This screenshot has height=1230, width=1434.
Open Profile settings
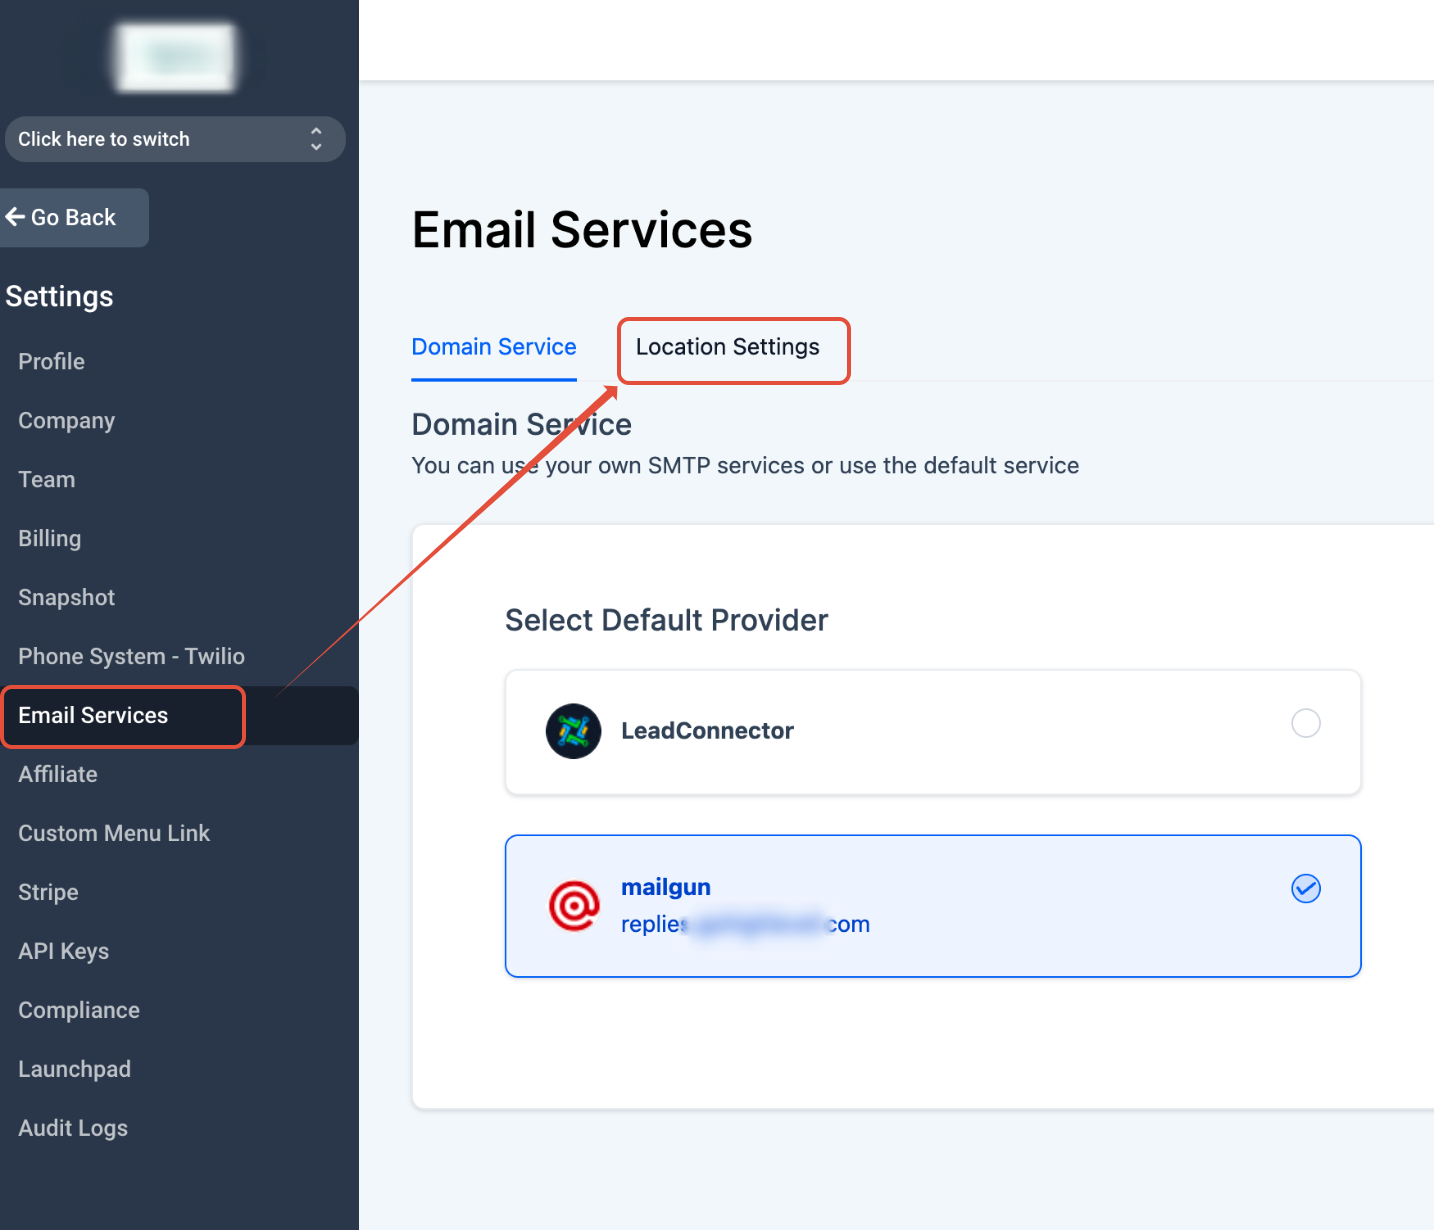tap(51, 361)
